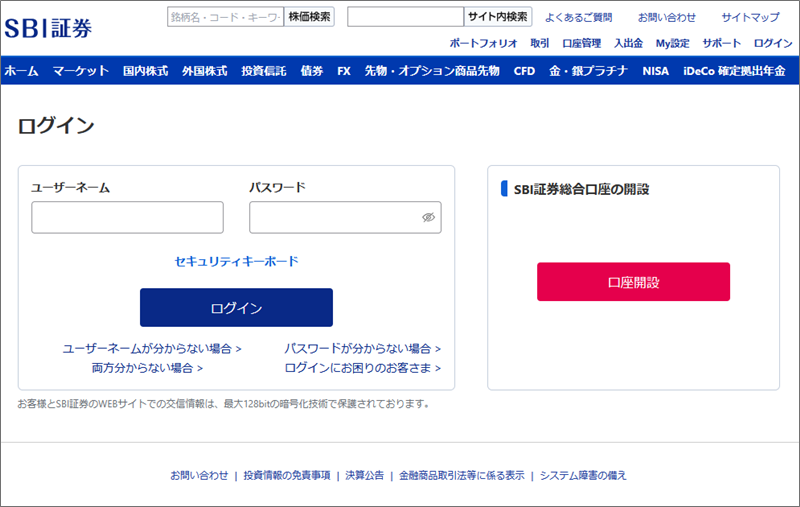Open 投資情報の免責事項 footer link

click(287, 475)
